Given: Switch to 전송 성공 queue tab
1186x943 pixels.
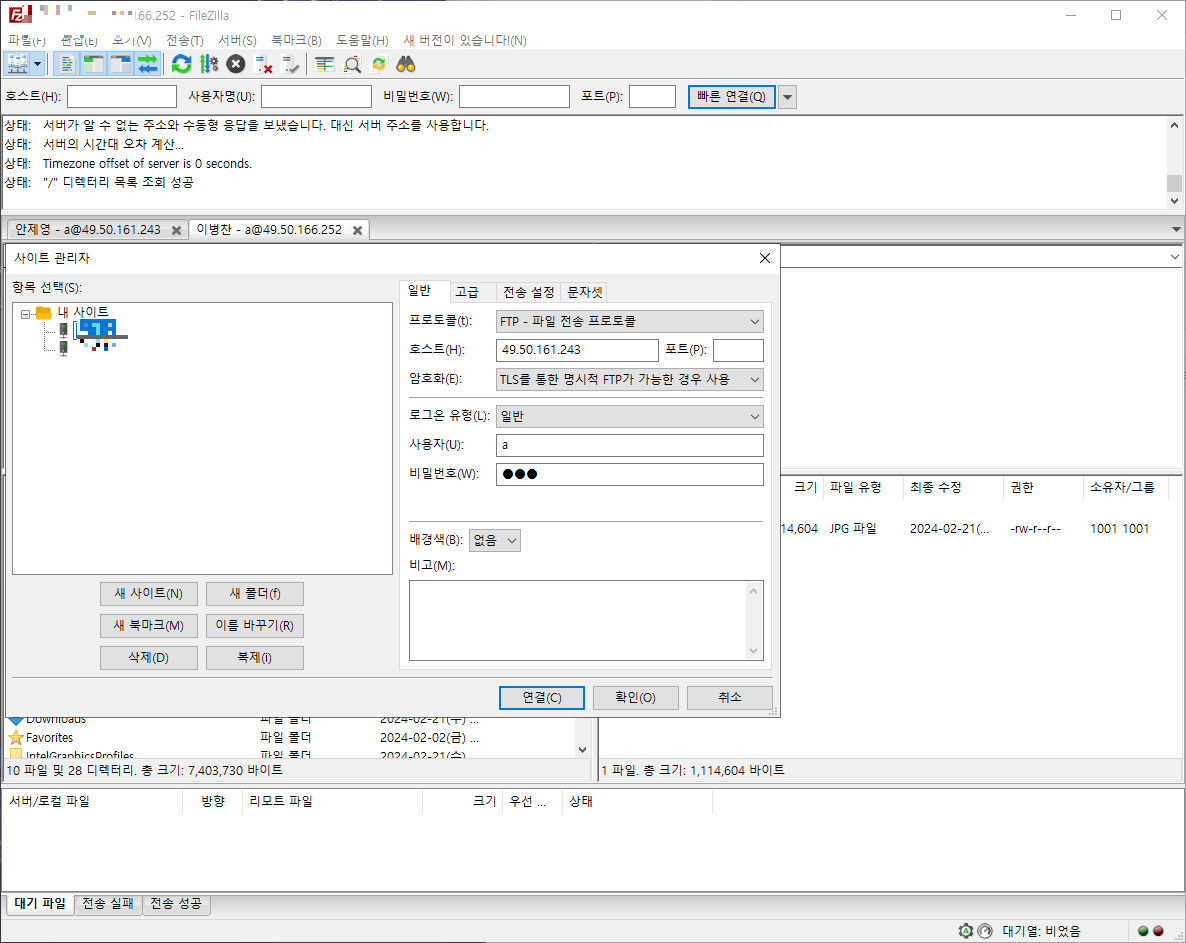Looking at the screenshot, I should 175,904.
